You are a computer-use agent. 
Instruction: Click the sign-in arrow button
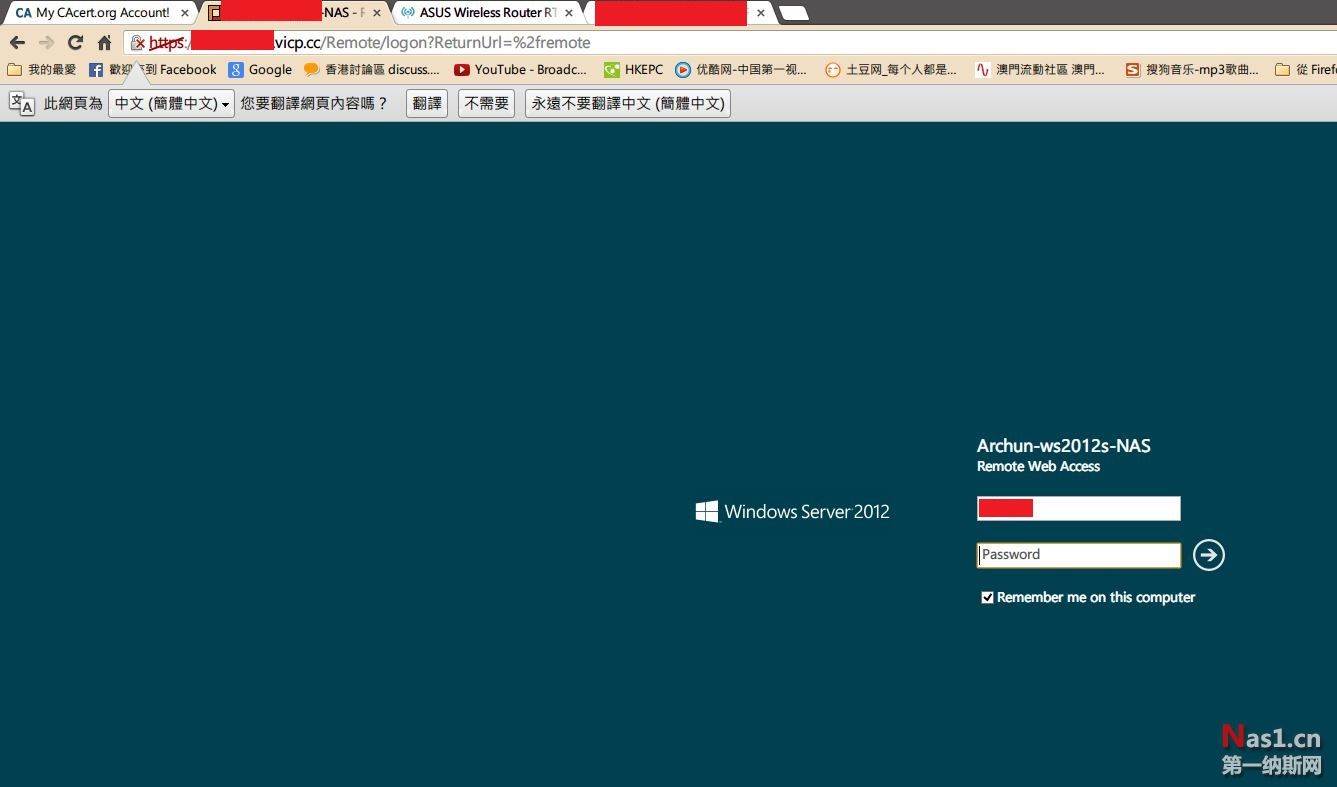[1209, 555]
